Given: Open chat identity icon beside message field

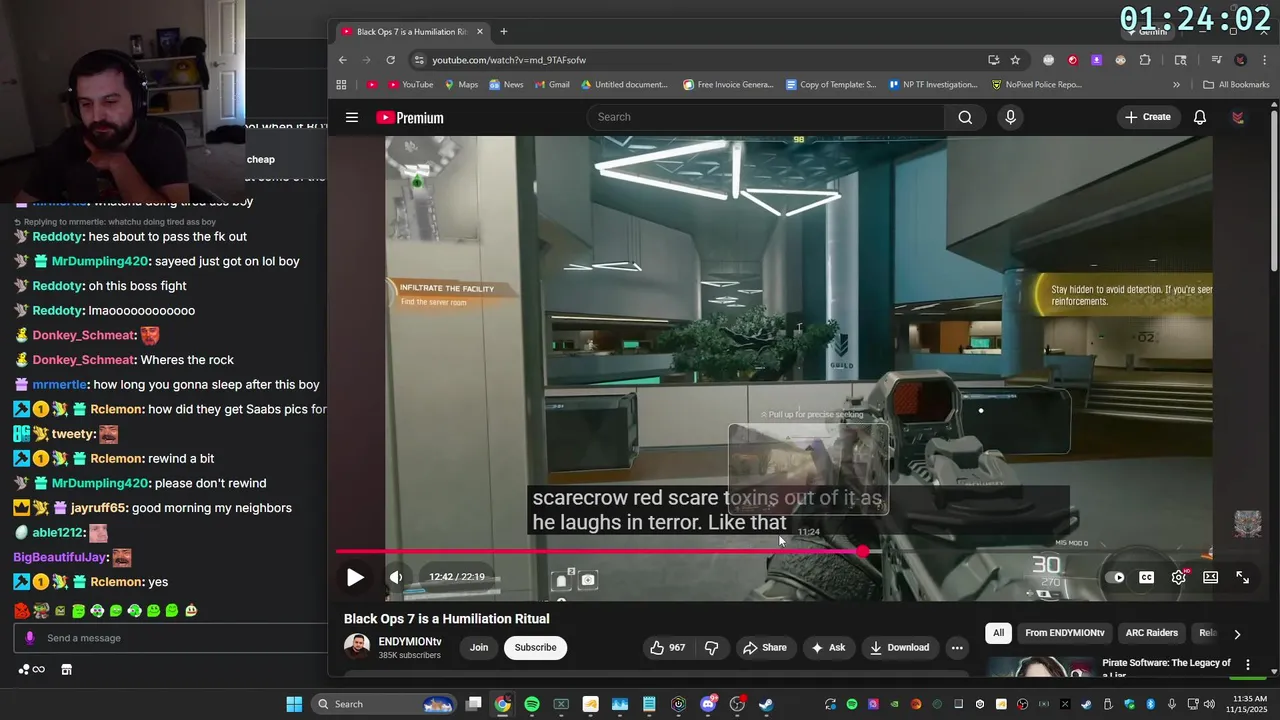Looking at the screenshot, I should tap(29, 638).
